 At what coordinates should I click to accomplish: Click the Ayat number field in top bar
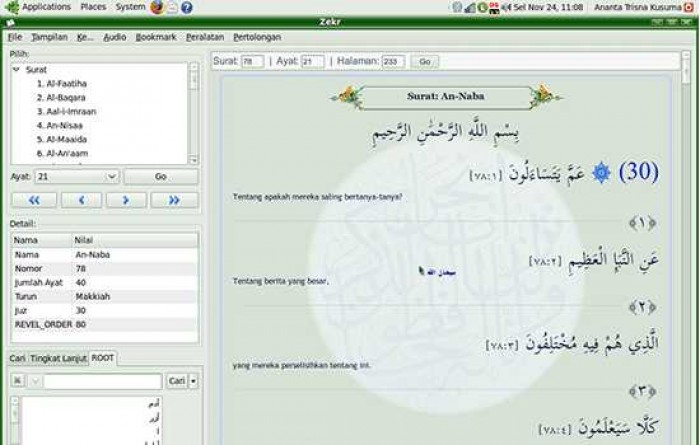312,62
